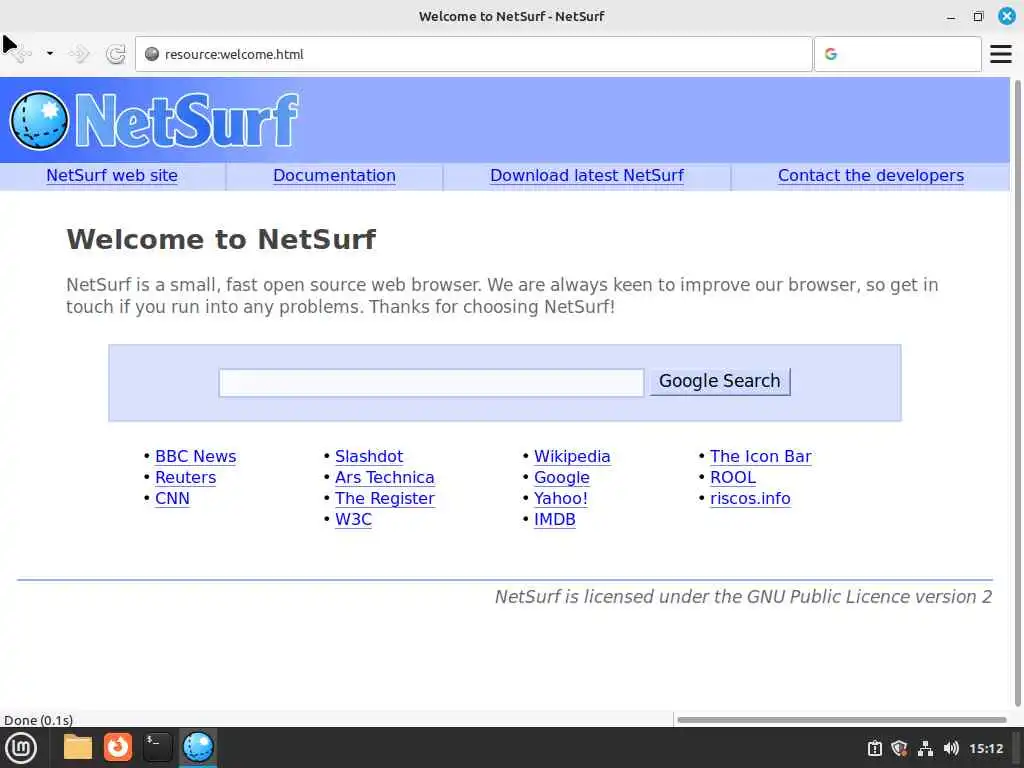
Task: Open the ROOL link
Action: [733, 477]
